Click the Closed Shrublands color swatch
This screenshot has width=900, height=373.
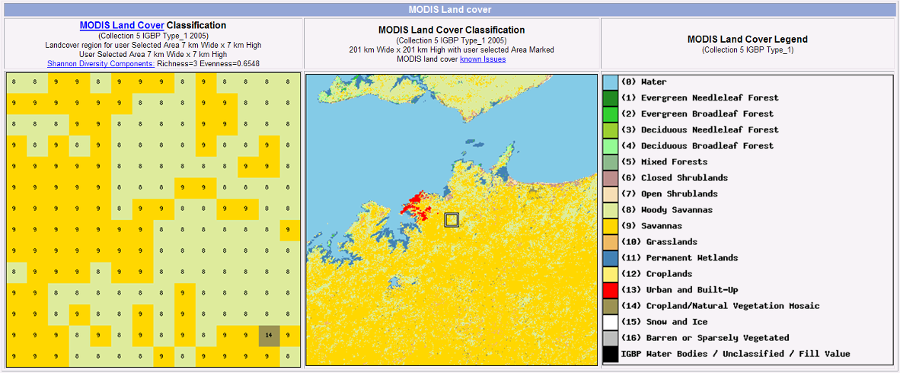click(611, 178)
